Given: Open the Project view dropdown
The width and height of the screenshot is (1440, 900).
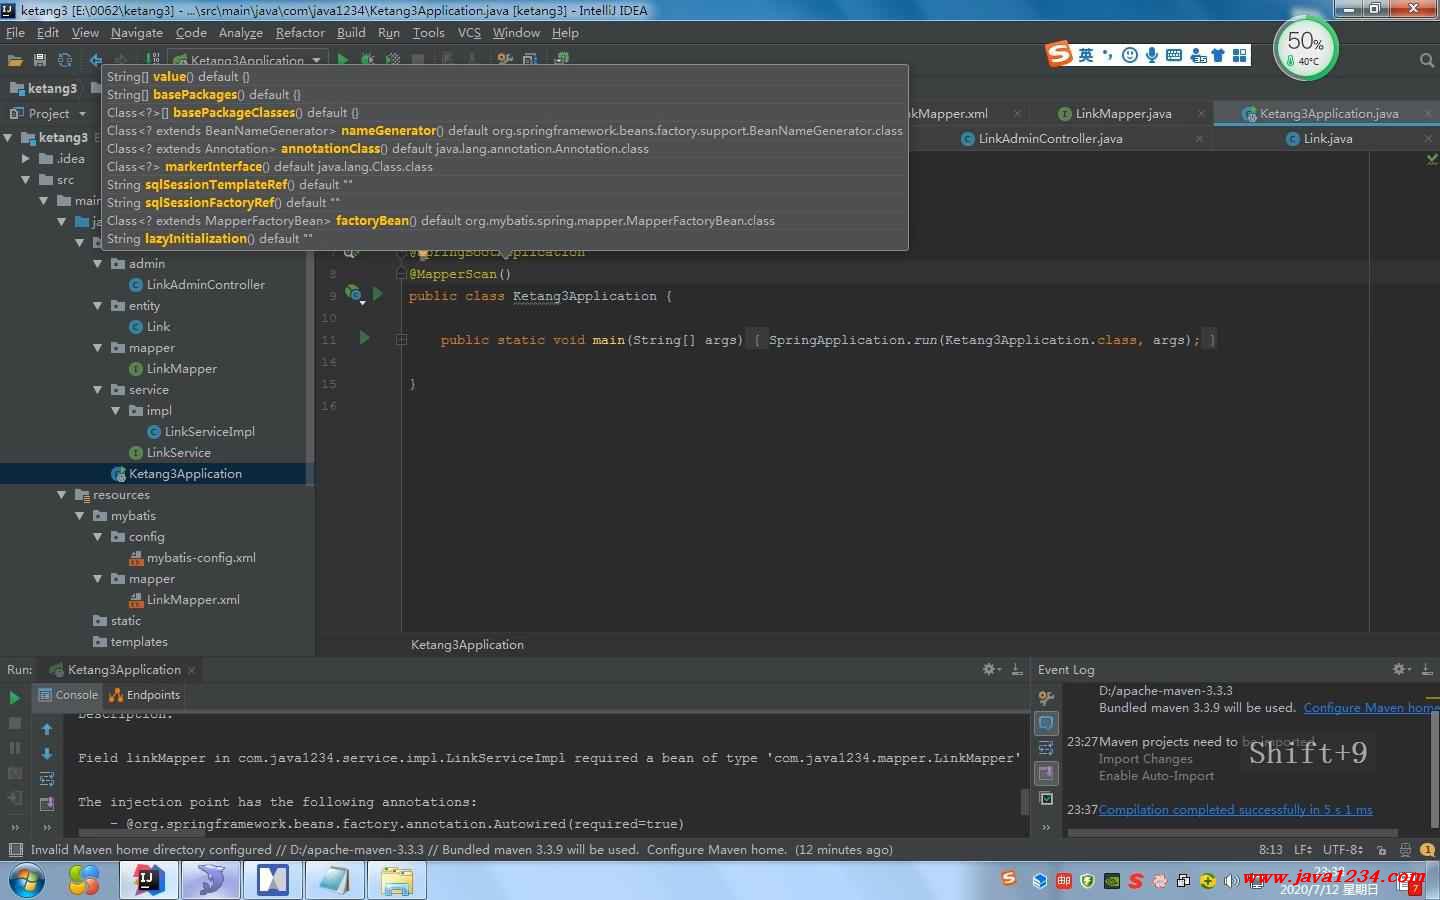Looking at the screenshot, I should (x=82, y=114).
